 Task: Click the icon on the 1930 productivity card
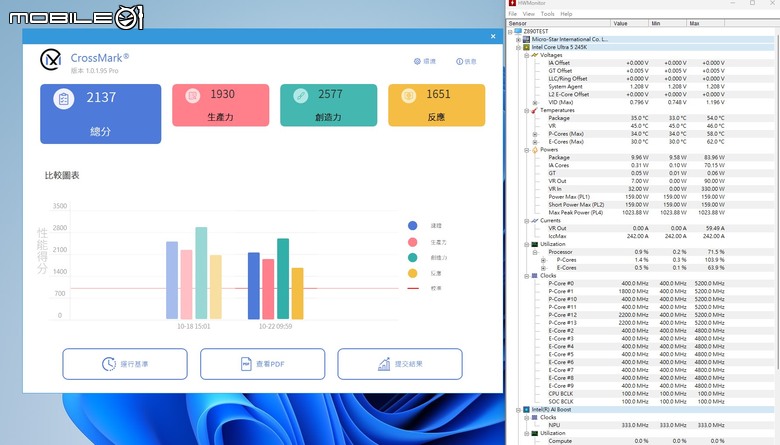point(193,95)
